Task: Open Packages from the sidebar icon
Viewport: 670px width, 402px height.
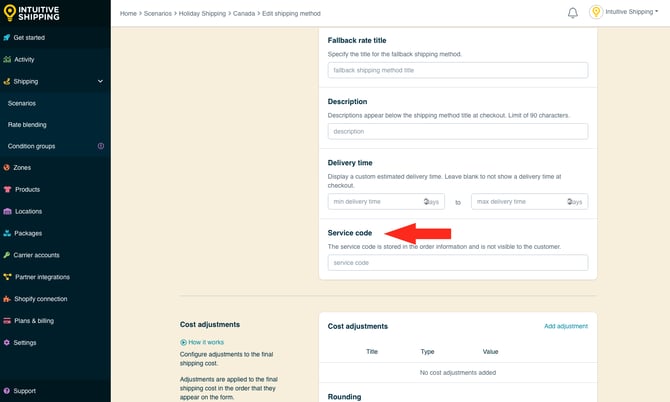Action: [8, 233]
